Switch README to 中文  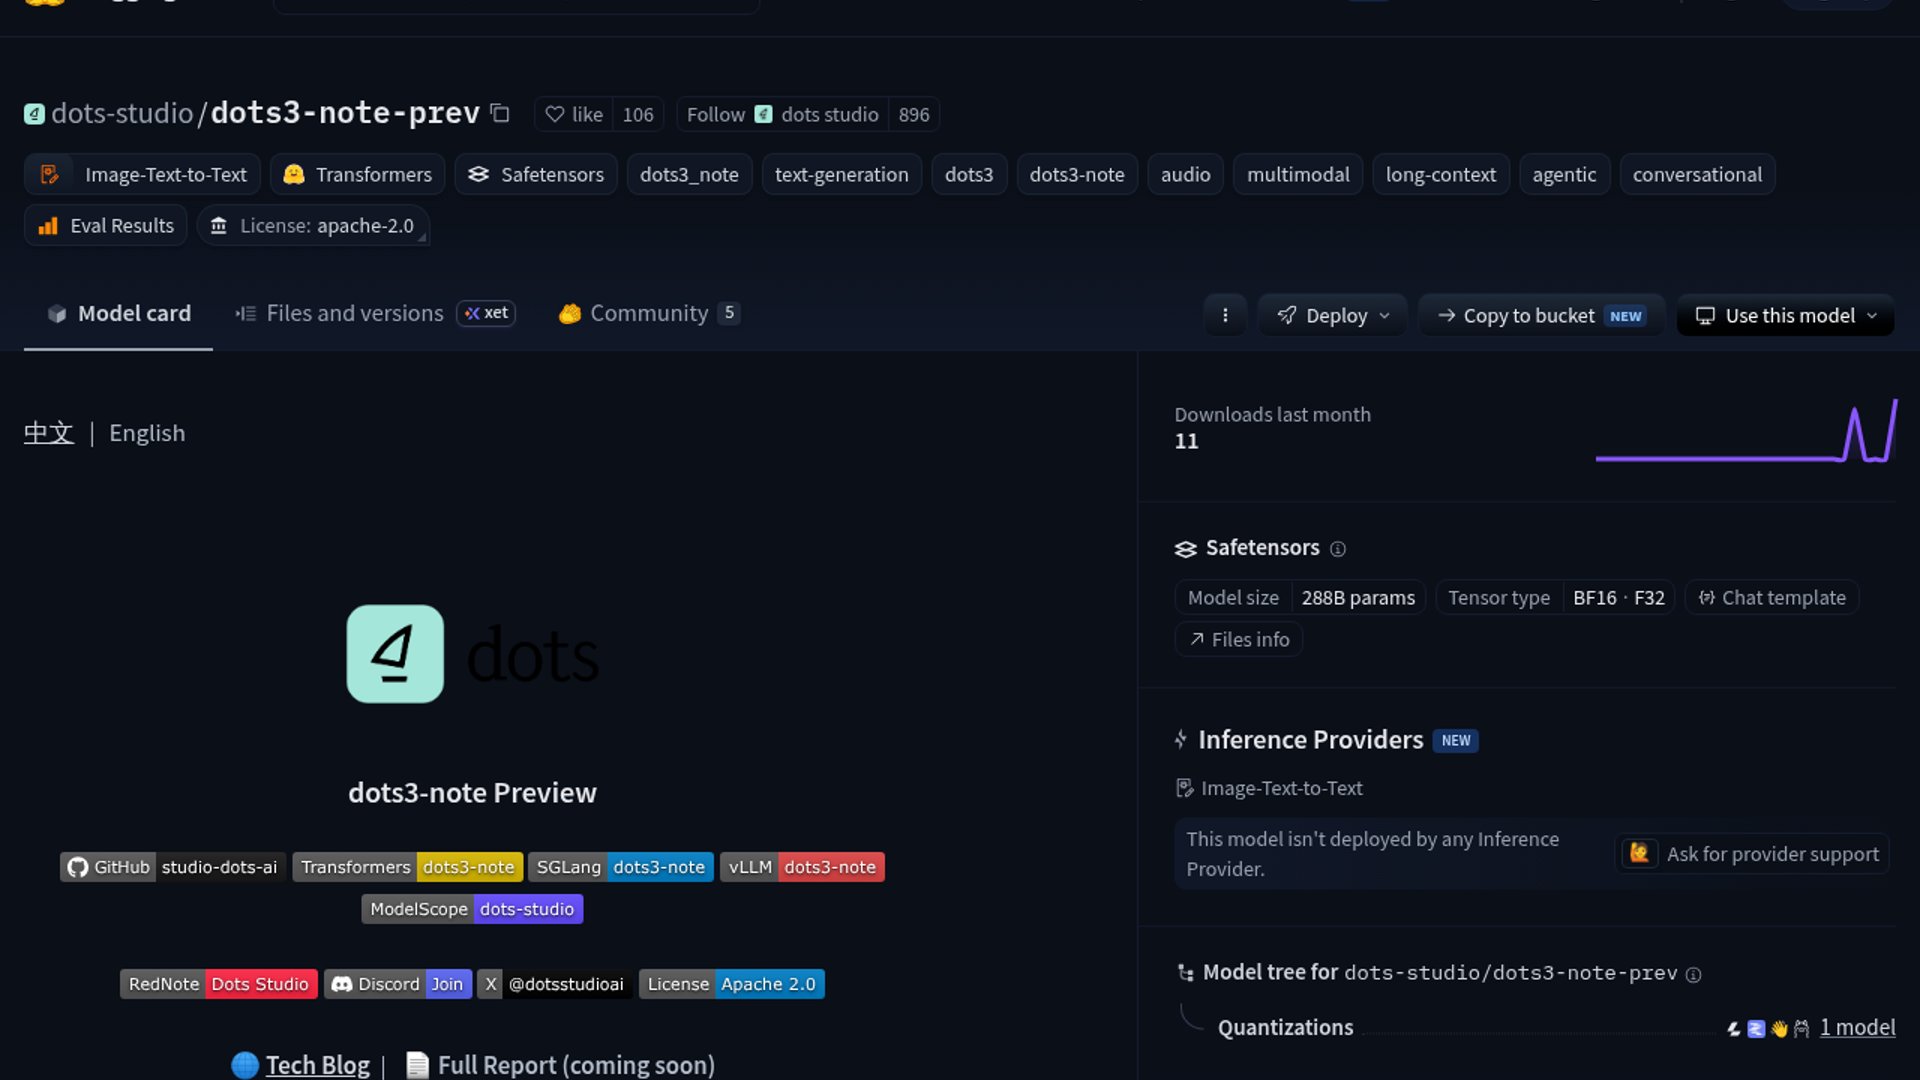(49, 433)
